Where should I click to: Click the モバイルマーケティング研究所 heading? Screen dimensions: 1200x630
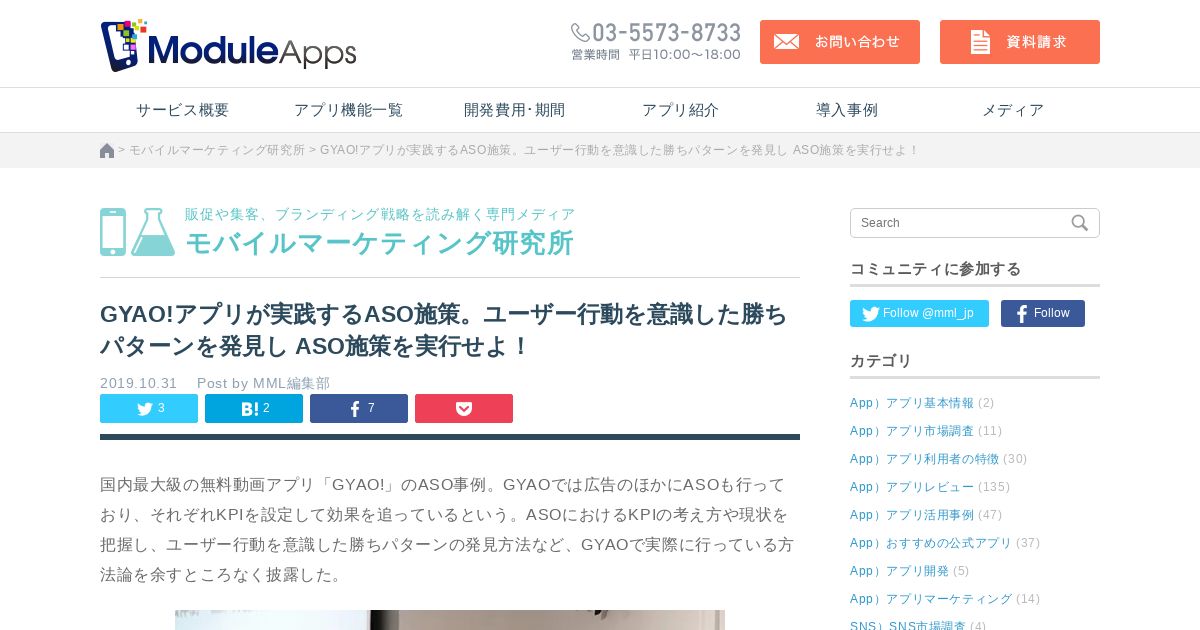379,243
